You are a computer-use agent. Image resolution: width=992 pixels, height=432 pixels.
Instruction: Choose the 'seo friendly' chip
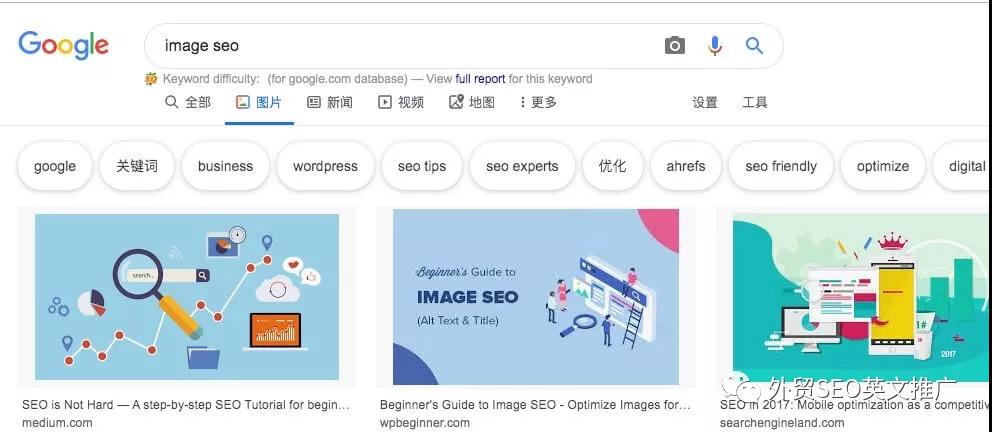pyautogui.click(x=781, y=166)
